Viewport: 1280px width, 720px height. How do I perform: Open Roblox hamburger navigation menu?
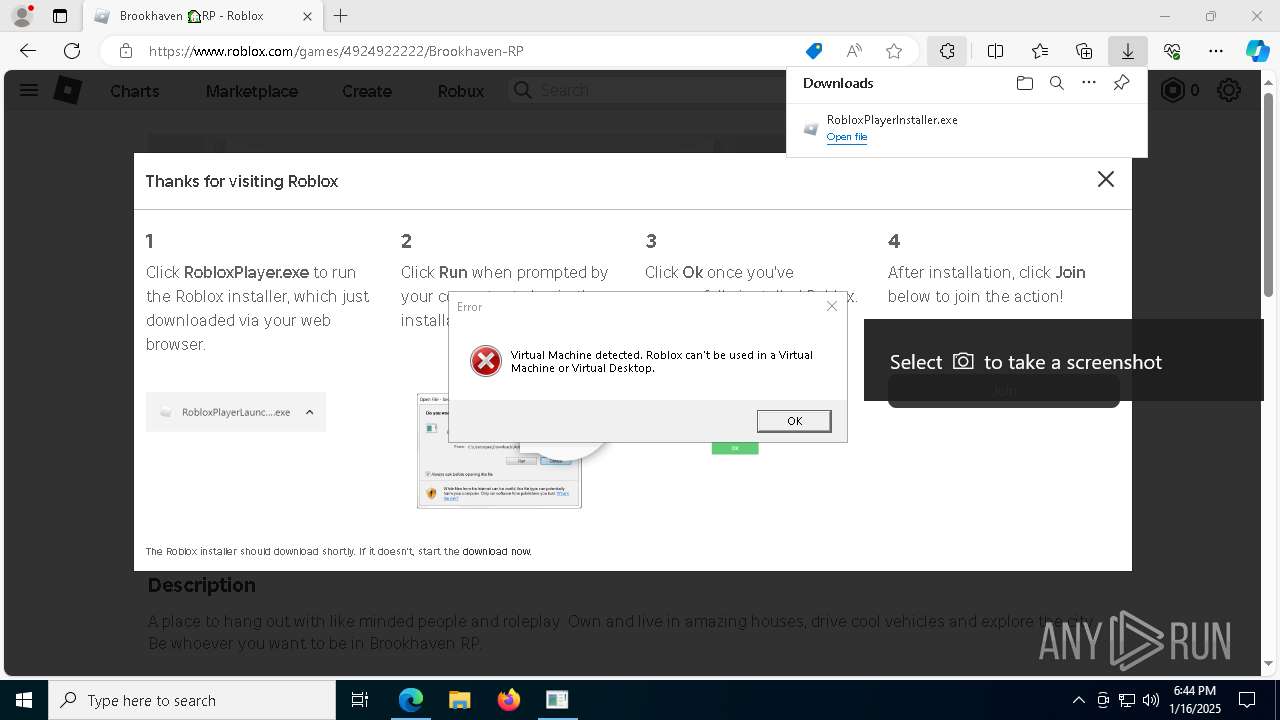[x=29, y=90]
